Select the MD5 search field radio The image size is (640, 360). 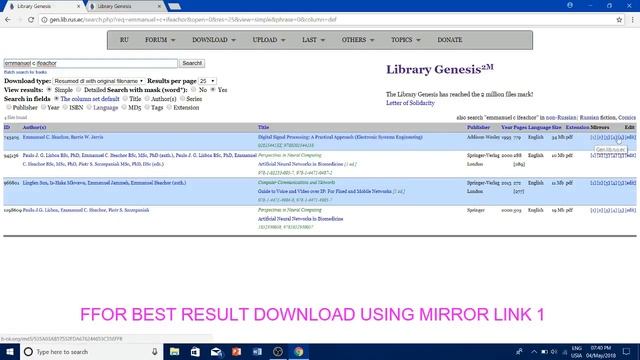[124, 107]
